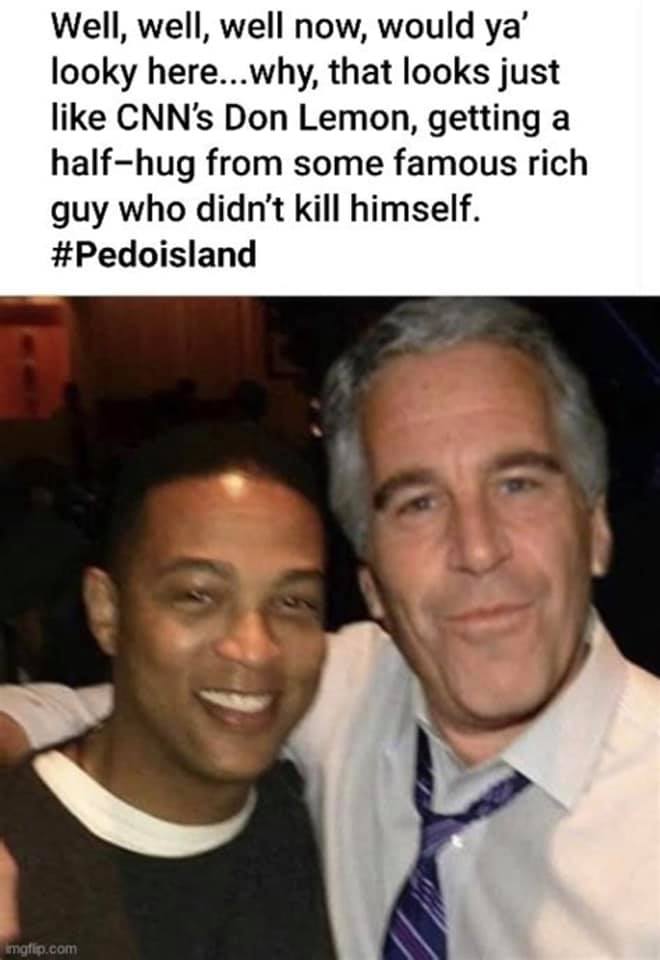Click the #Pedoisland hashtag
The image size is (660, 960).
[153, 254]
